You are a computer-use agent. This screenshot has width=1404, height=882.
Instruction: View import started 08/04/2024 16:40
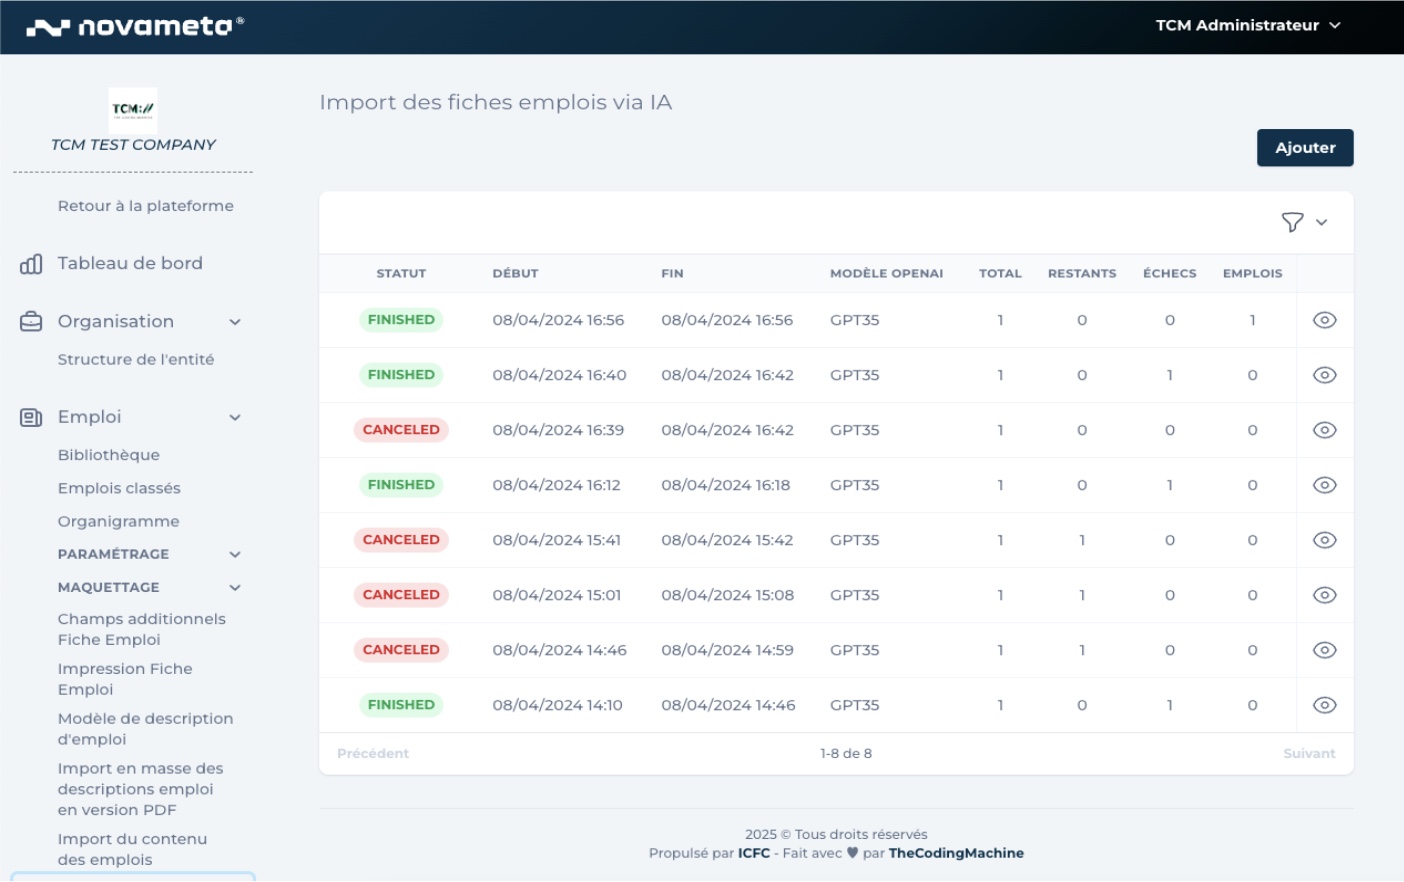click(1324, 375)
